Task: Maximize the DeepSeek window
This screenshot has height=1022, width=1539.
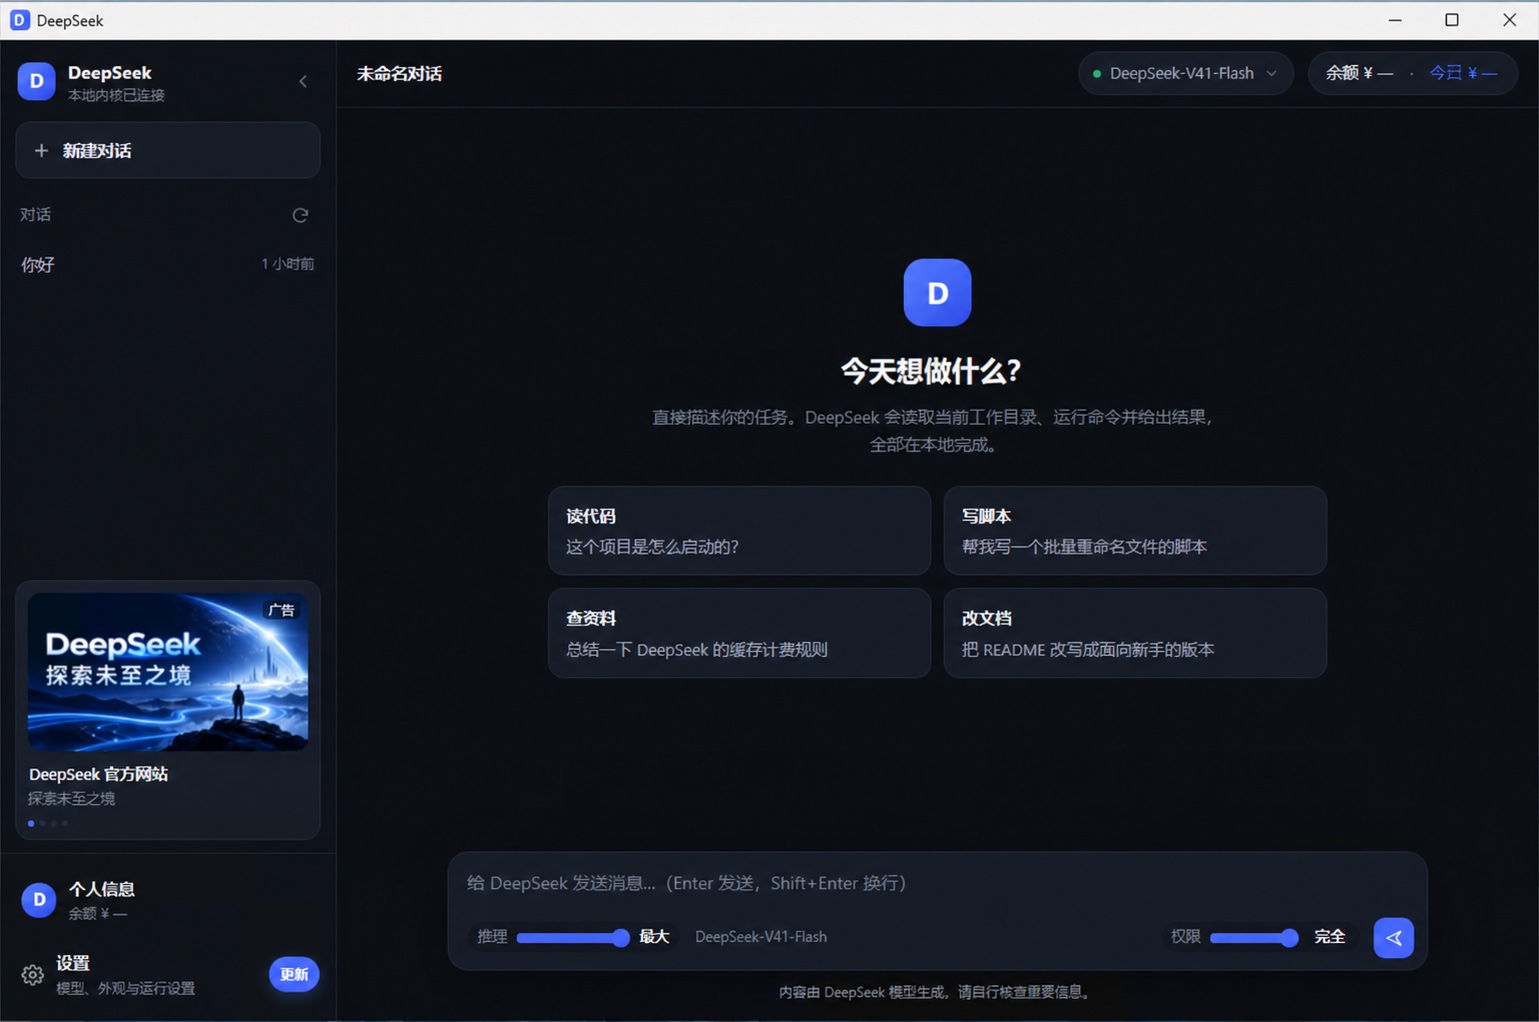Action: click(1452, 20)
